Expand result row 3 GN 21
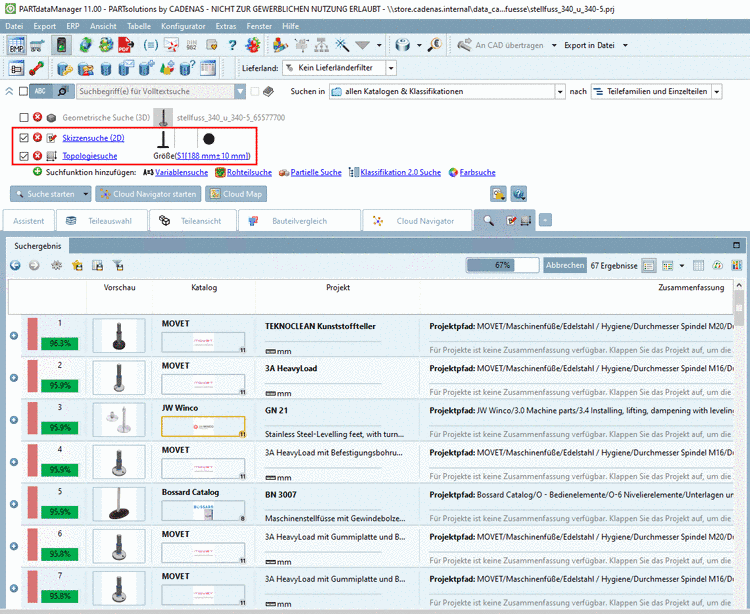750x614 pixels. coord(14,420)
